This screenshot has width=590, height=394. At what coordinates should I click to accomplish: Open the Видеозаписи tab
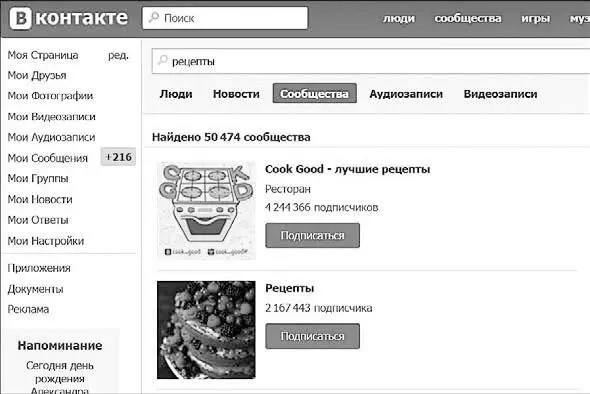pos(500,94)
